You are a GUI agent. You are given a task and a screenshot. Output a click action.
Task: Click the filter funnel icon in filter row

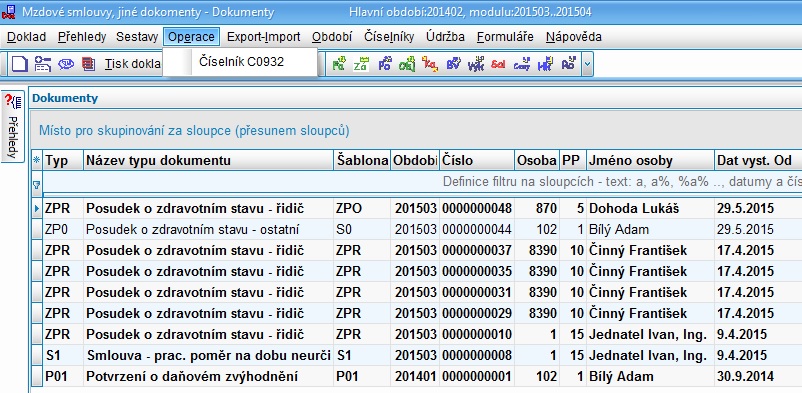(x=36, y=185)
